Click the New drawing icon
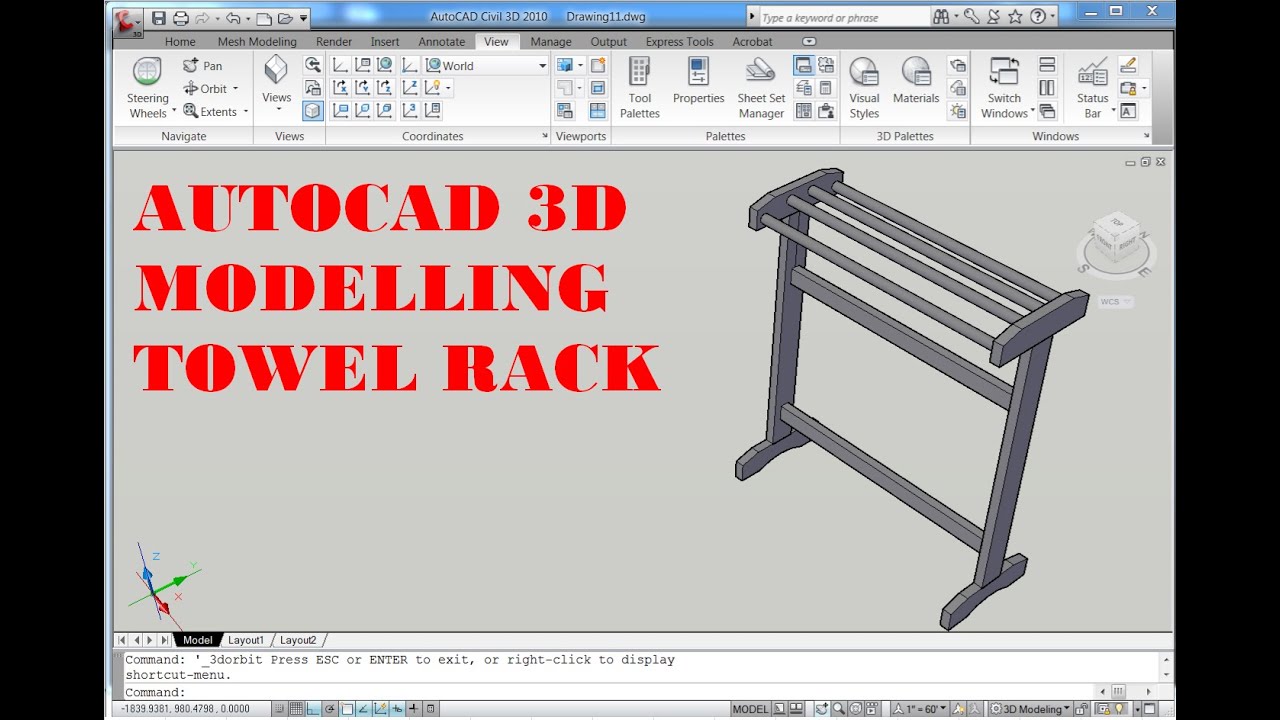The image size is (1280, 720). click(264, 18)
